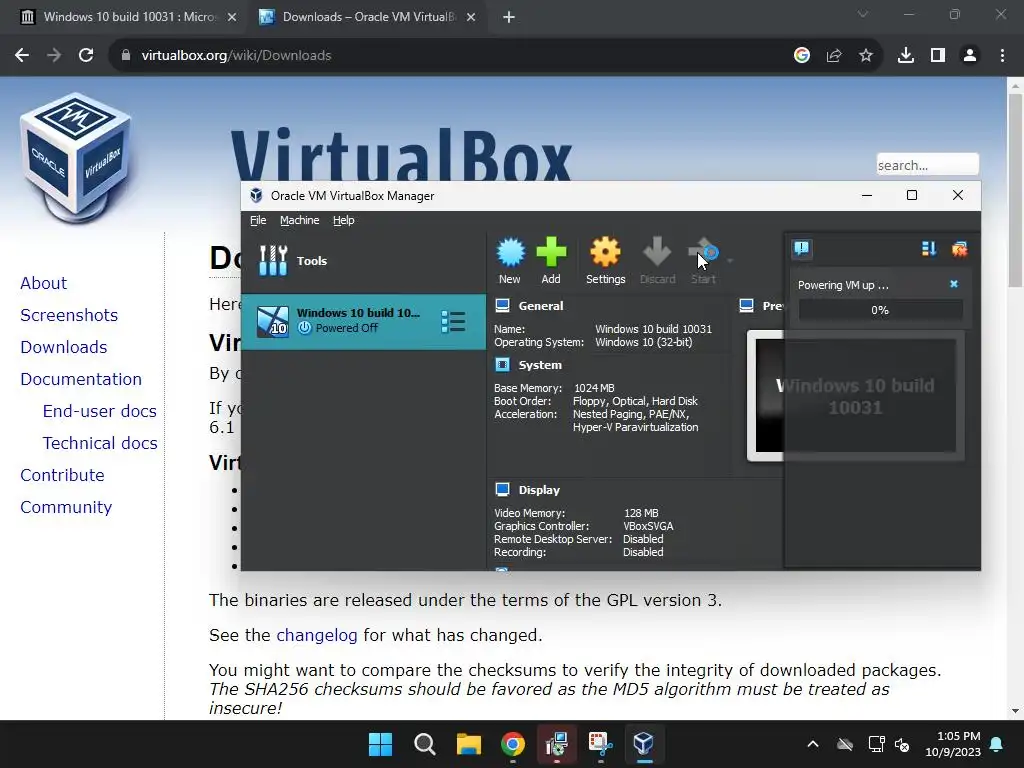The width and height of the screenshot is (1024, 768).
Task: Open VM Settings with the gear icon
Action: tap(605, 252)
